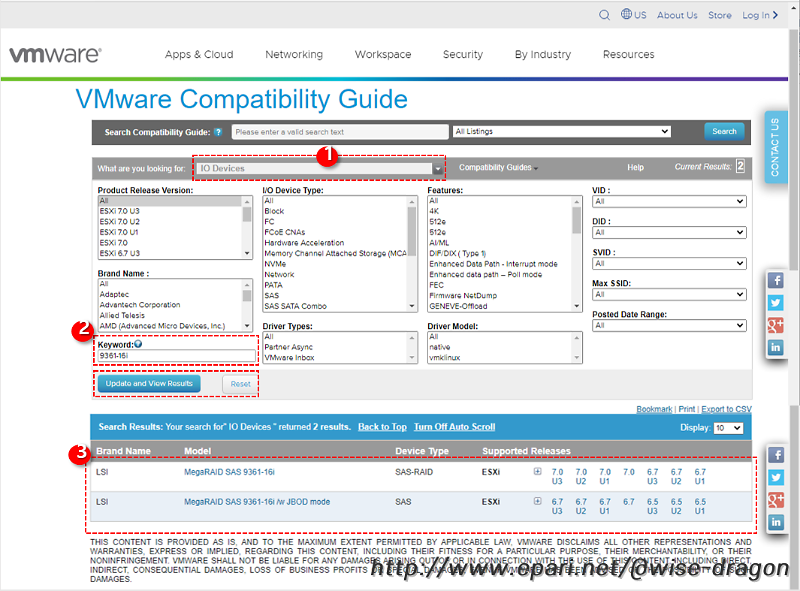Image resolution: width=800 pixels, height=591 pixels.
Task: Share on Google+ in upper social bar
Action: 776,325
